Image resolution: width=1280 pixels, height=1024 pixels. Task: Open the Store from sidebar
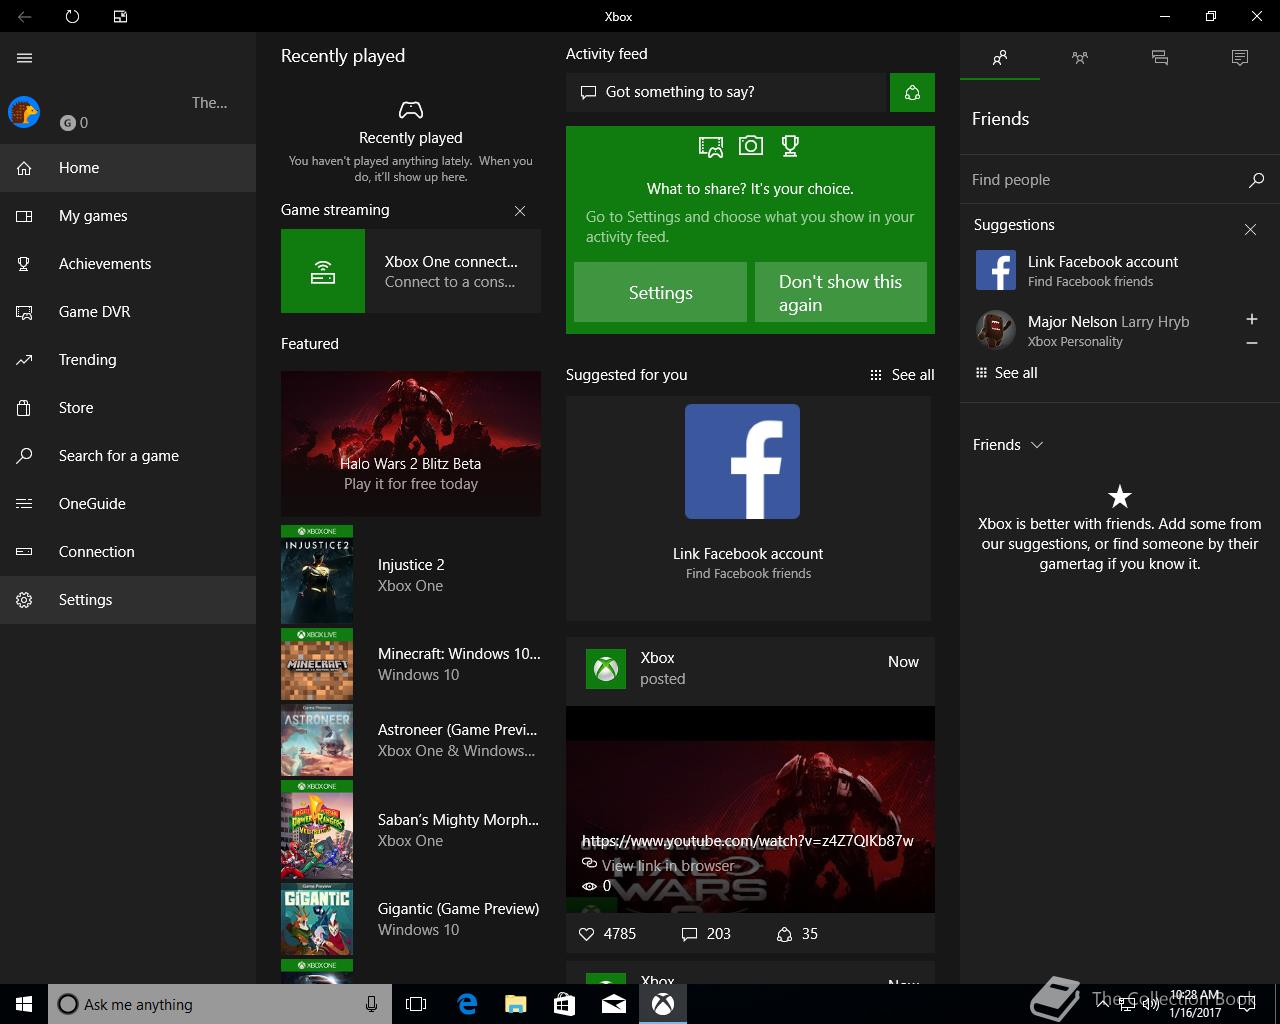(x=128, y=408)
